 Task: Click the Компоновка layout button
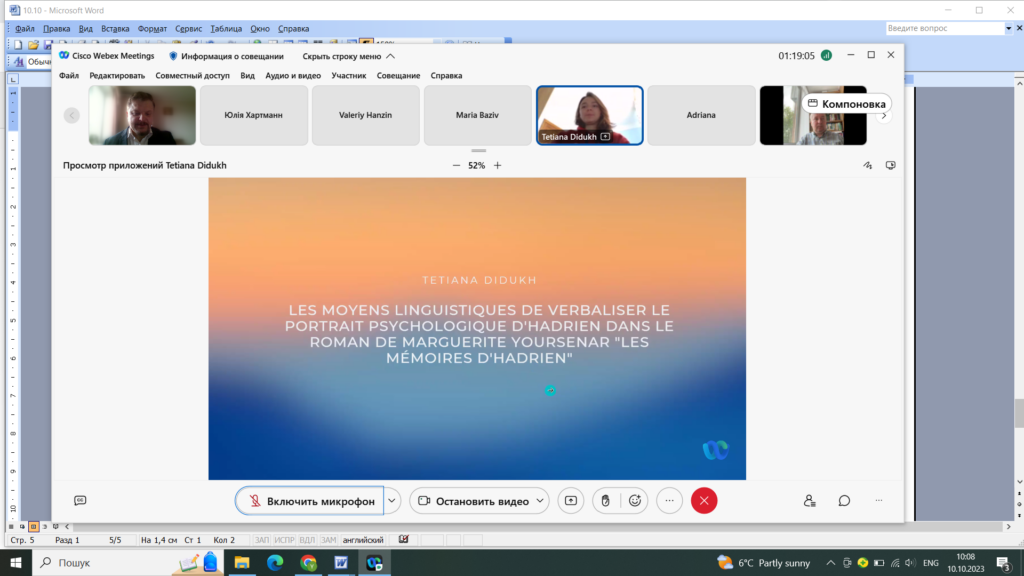tap(846, 104)
